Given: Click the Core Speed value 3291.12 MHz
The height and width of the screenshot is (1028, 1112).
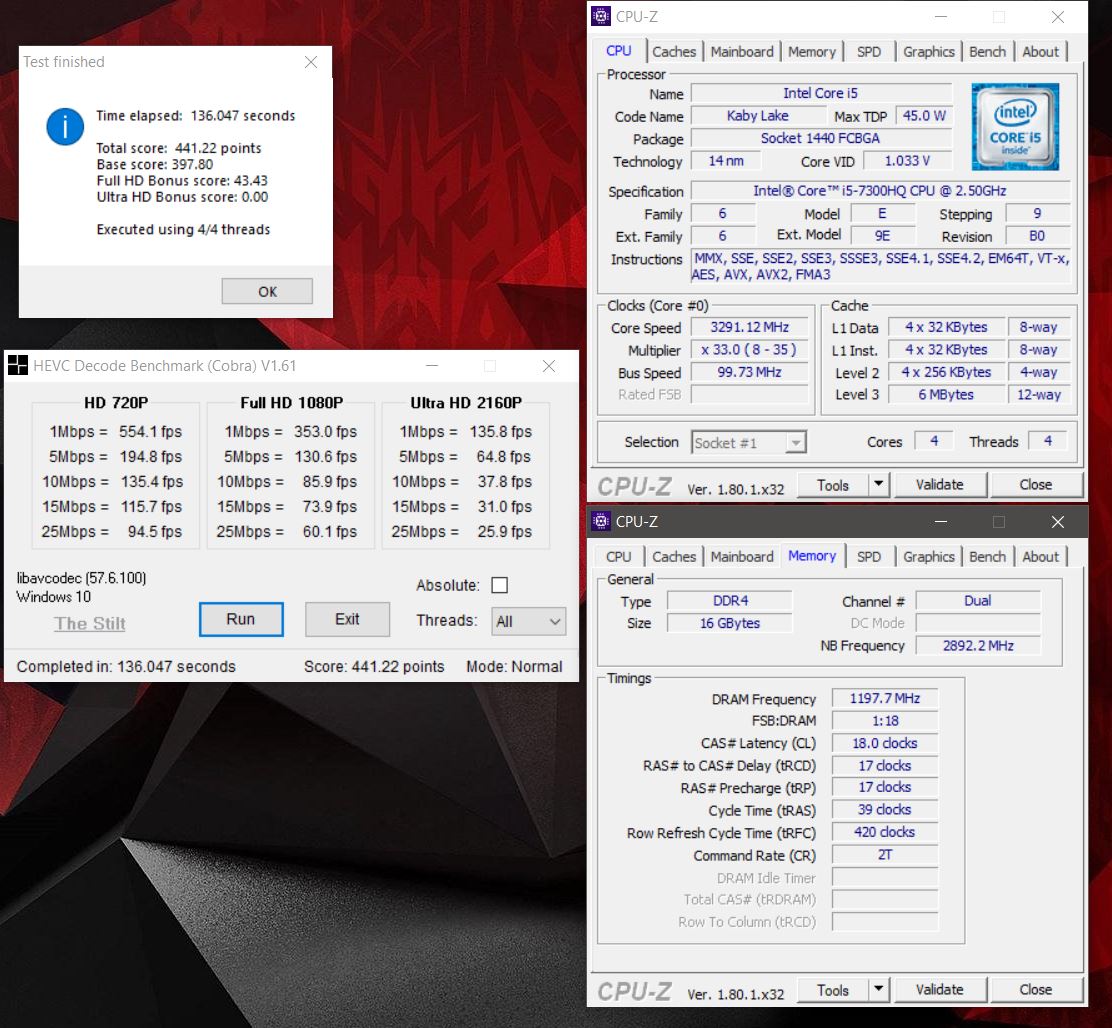Looking at the screenshot, I should (x=750, y=327).
